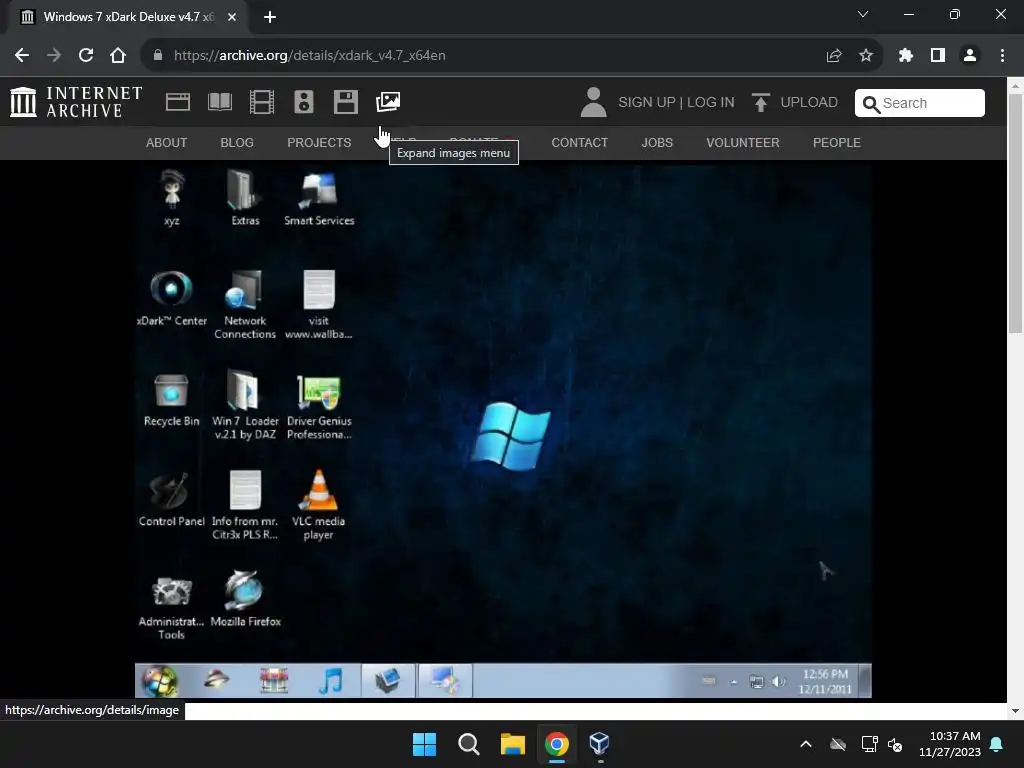1024x768 pixels.
Task: Open the taskbar clock and date
Action: pos(950,744)
